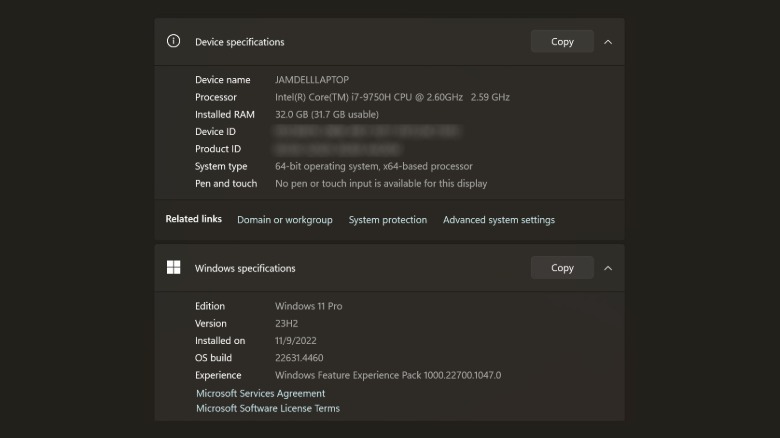Click the Product ID label

click(217, 149)
